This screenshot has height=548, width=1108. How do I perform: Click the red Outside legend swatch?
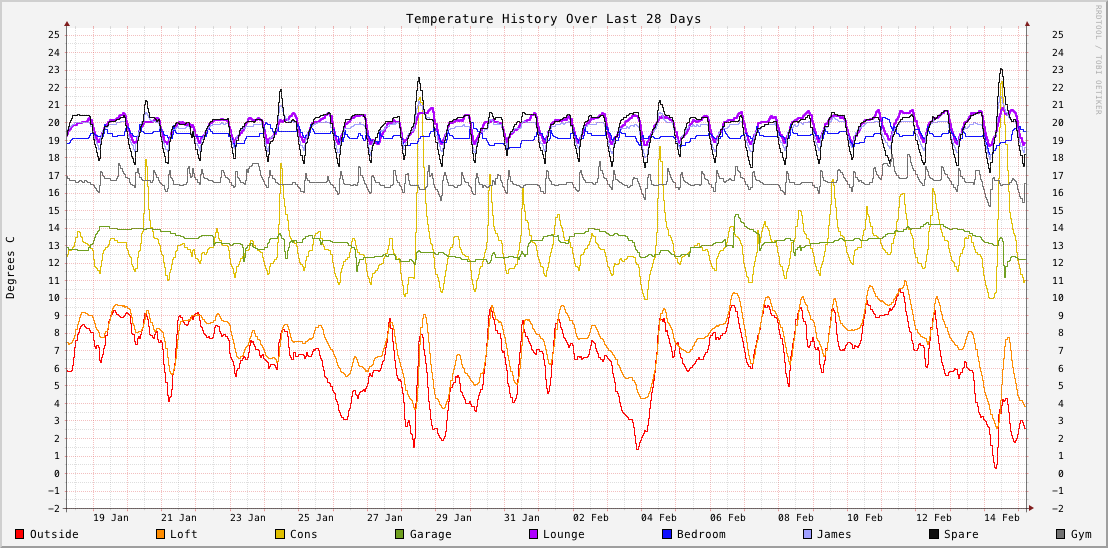(x=20, y=534)
